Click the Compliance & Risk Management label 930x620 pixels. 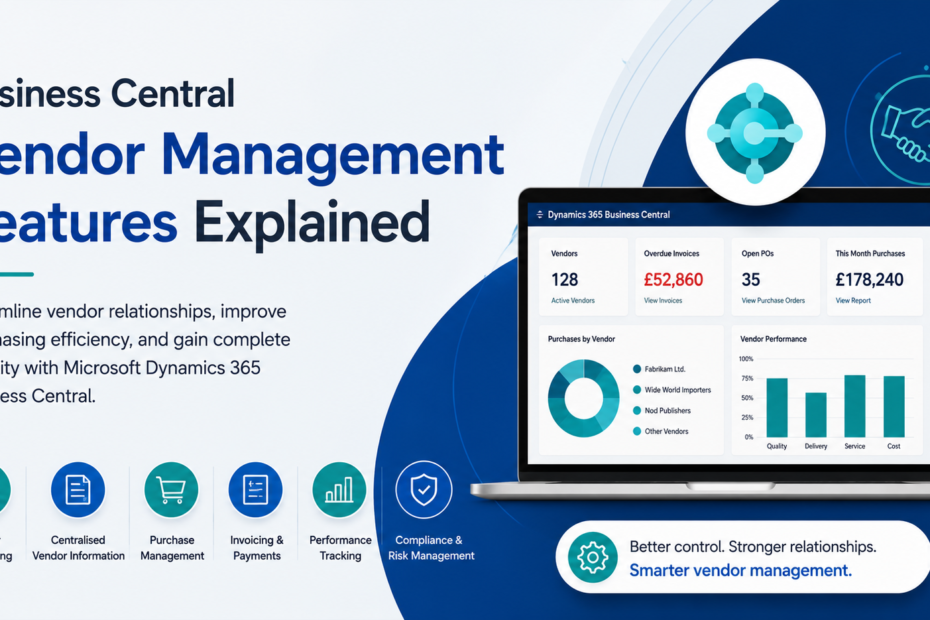pos(431,548)
